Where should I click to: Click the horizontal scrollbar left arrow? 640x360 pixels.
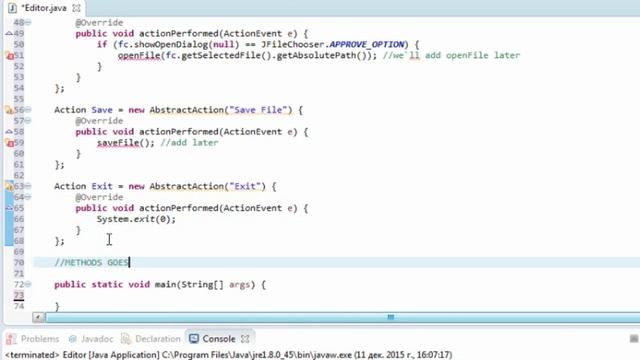point(38,317)
